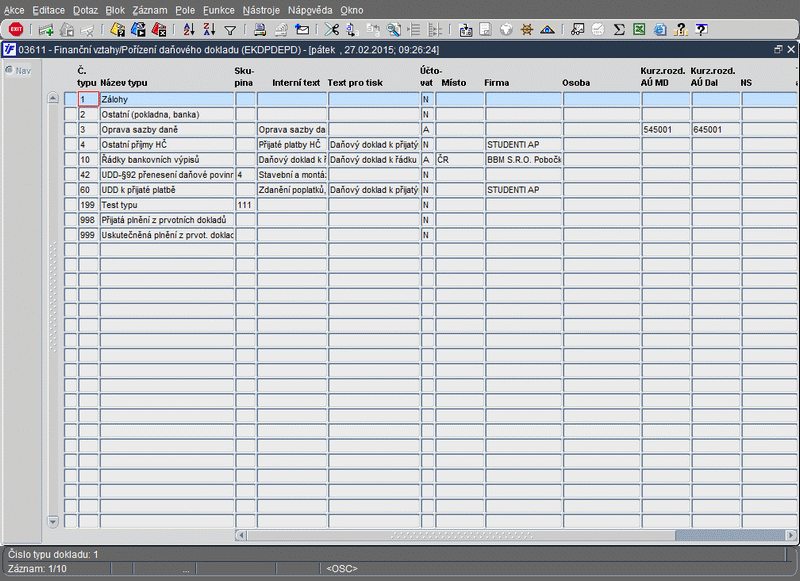Open the Editace menu
This screenshot has width=800, height=581.
click(x=48, y=10)
